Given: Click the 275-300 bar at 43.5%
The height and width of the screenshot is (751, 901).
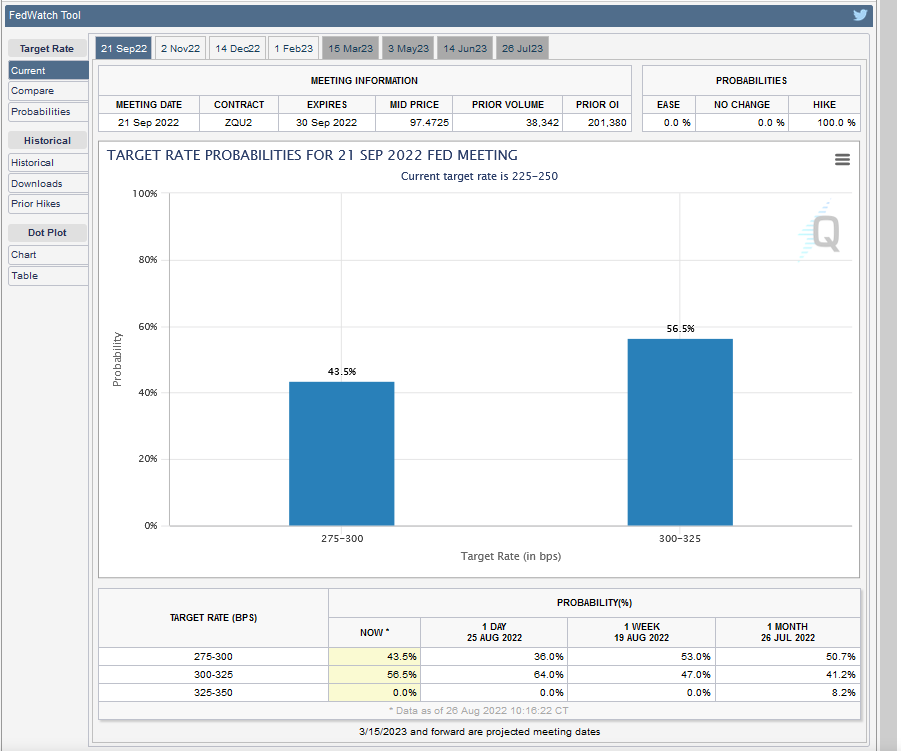Looking at the screenshot, I should tap(341, 453).
